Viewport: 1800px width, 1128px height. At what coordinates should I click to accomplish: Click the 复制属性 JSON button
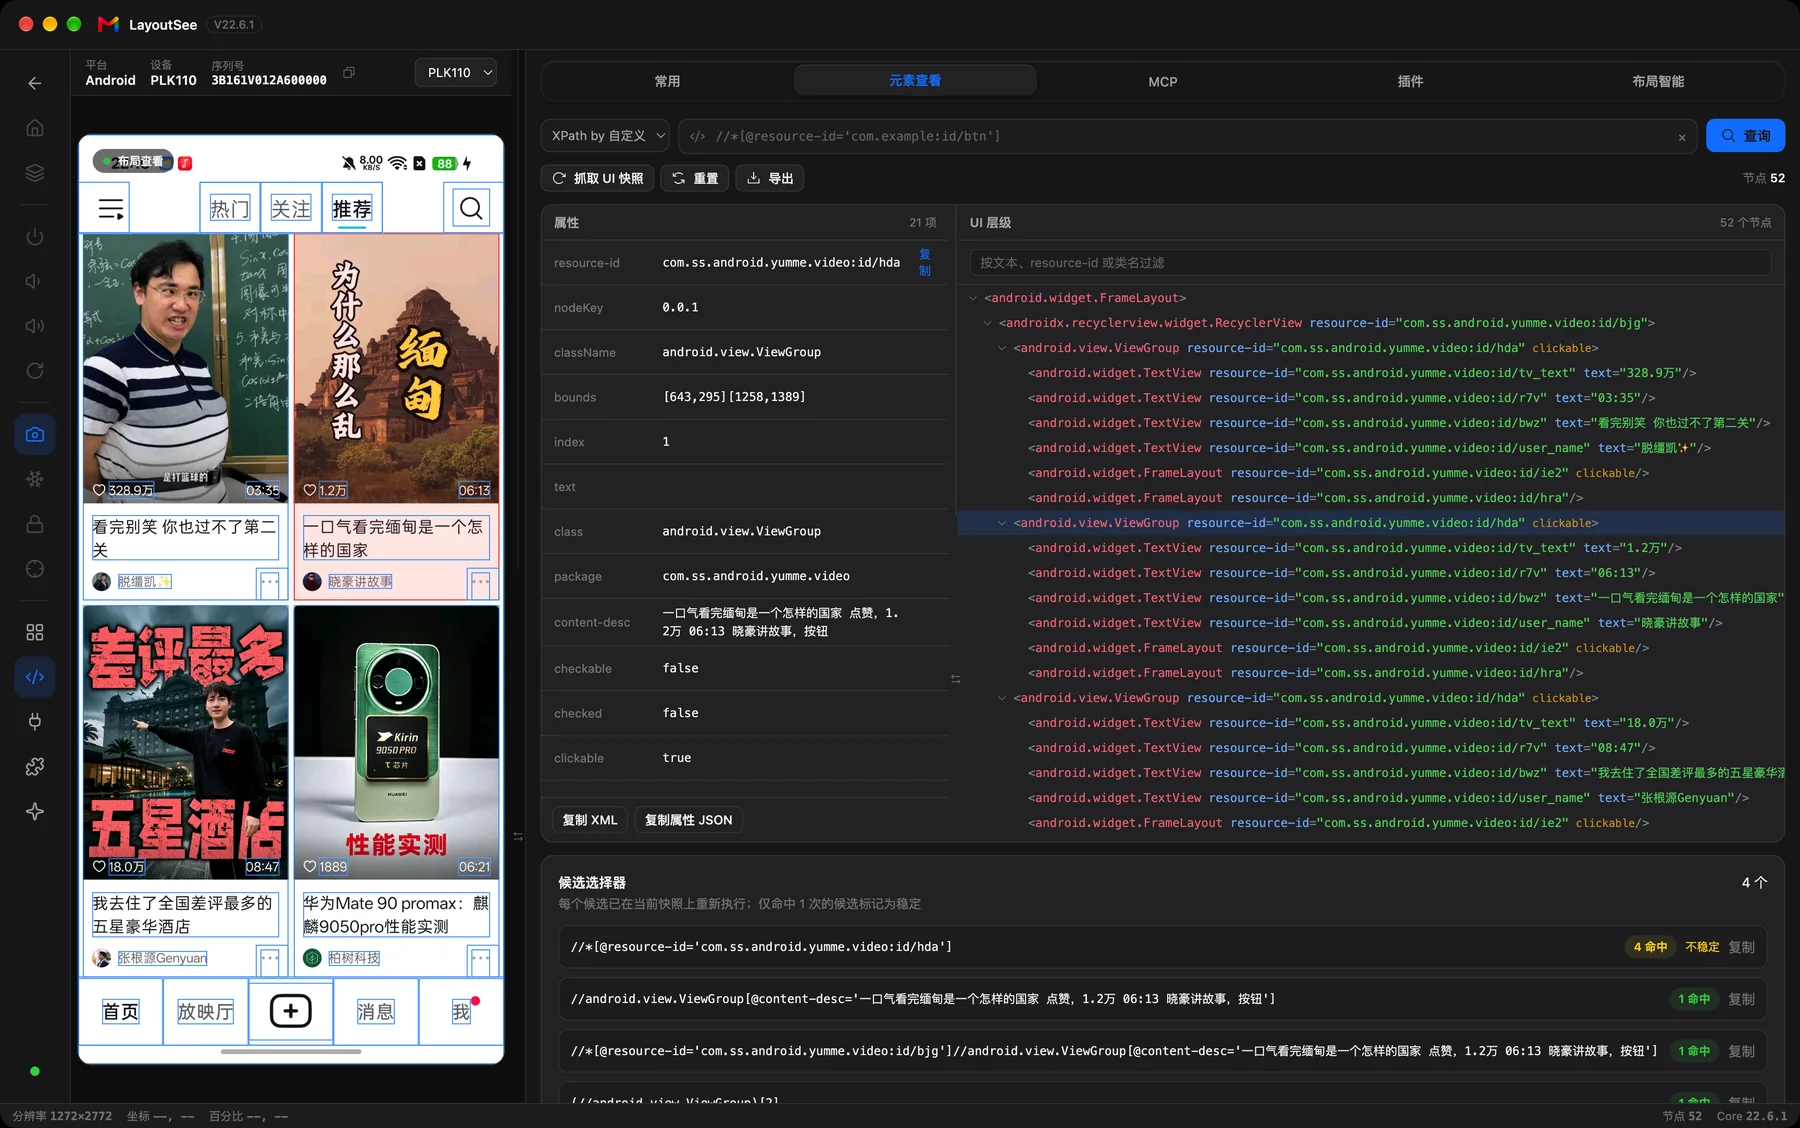point(689,820)
